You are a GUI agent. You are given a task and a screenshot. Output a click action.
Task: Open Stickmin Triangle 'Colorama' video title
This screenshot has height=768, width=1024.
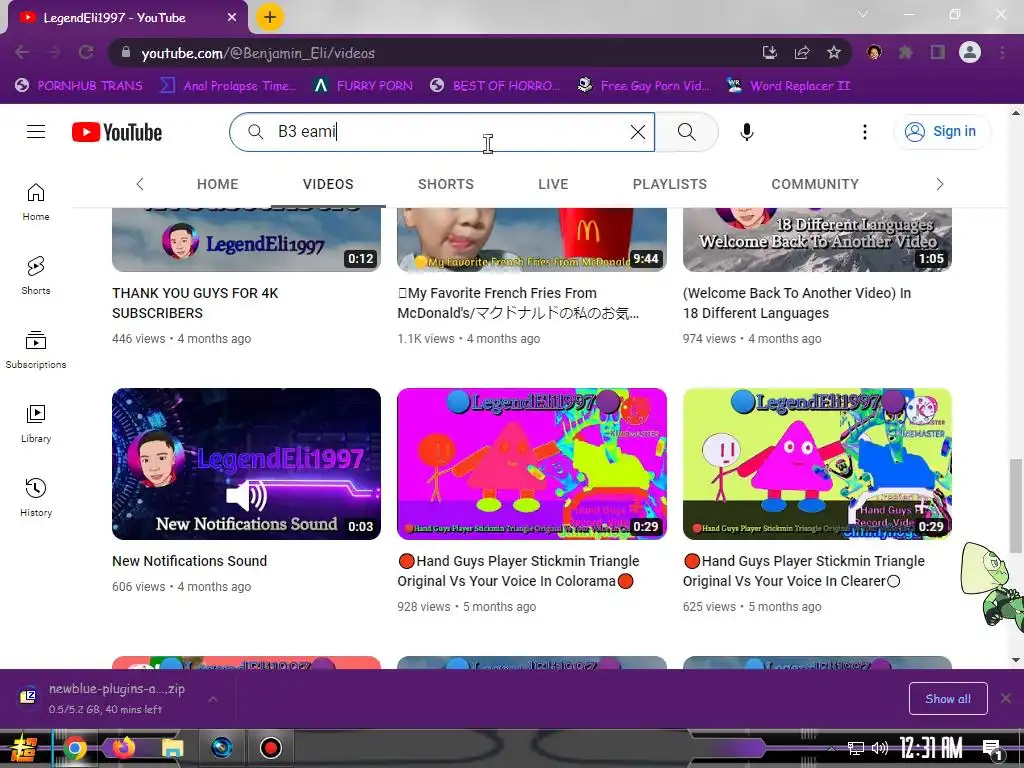518,571
